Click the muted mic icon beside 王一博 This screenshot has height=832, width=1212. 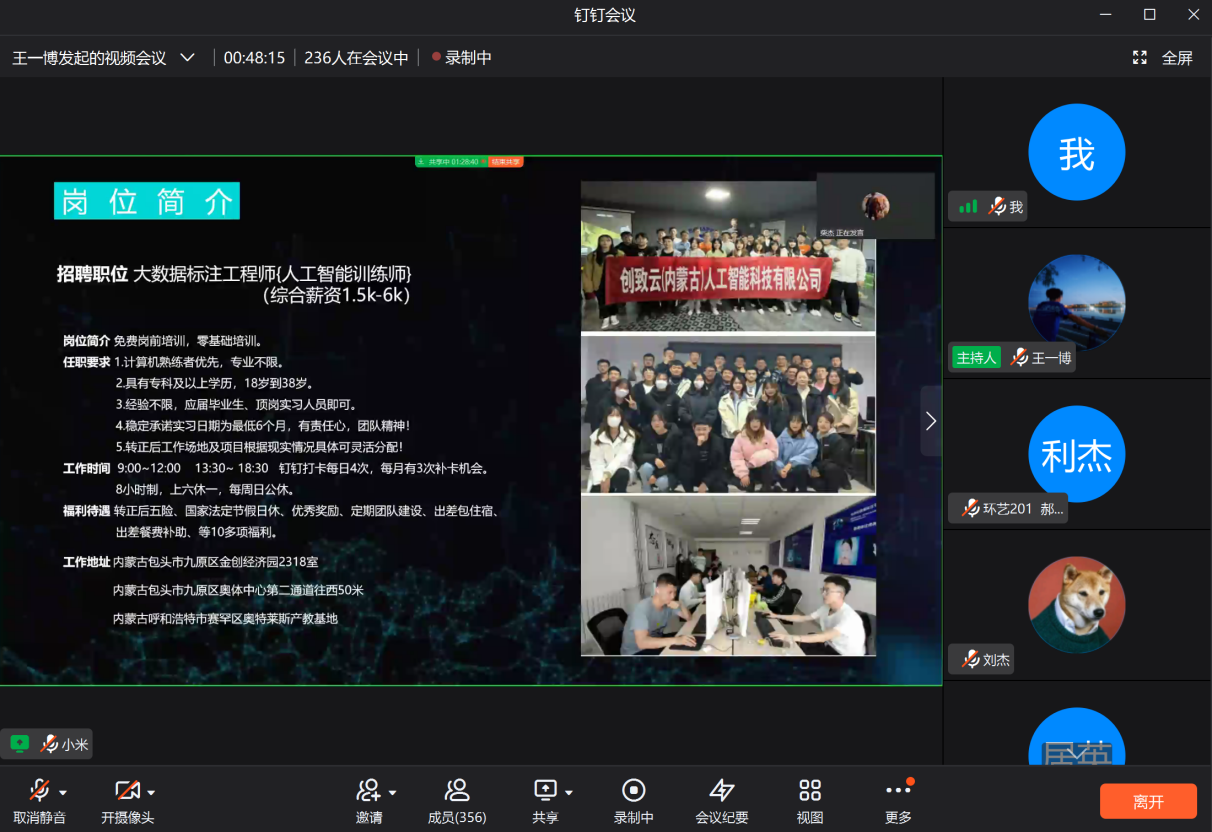1020,358
